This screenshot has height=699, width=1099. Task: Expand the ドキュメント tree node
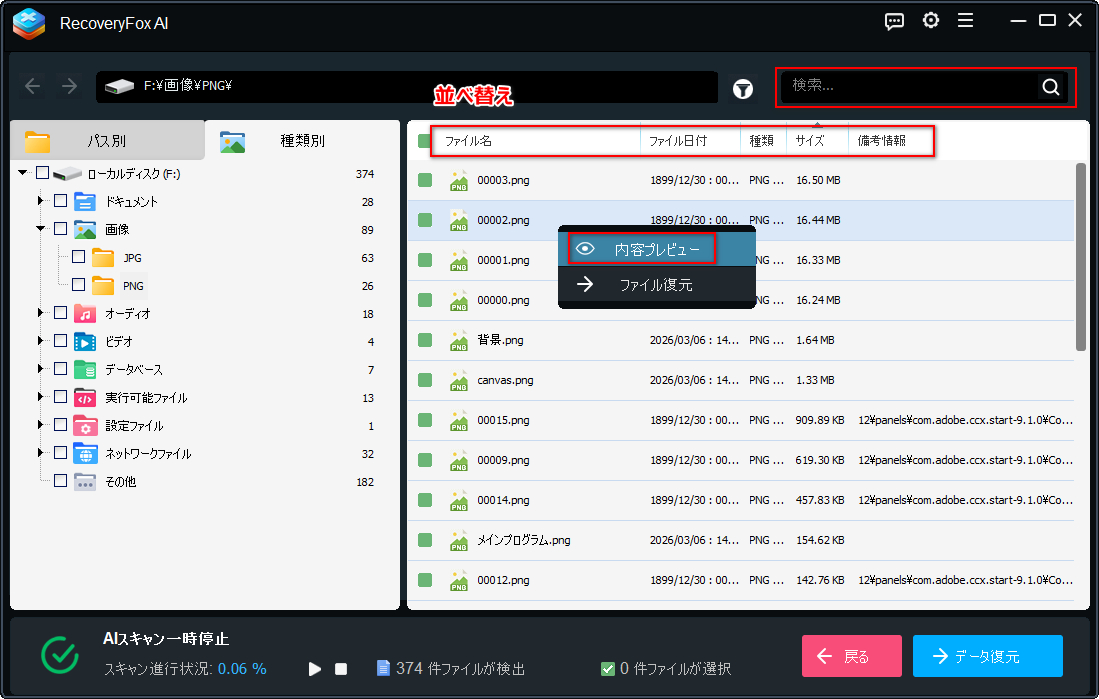(x=41, y=201)
